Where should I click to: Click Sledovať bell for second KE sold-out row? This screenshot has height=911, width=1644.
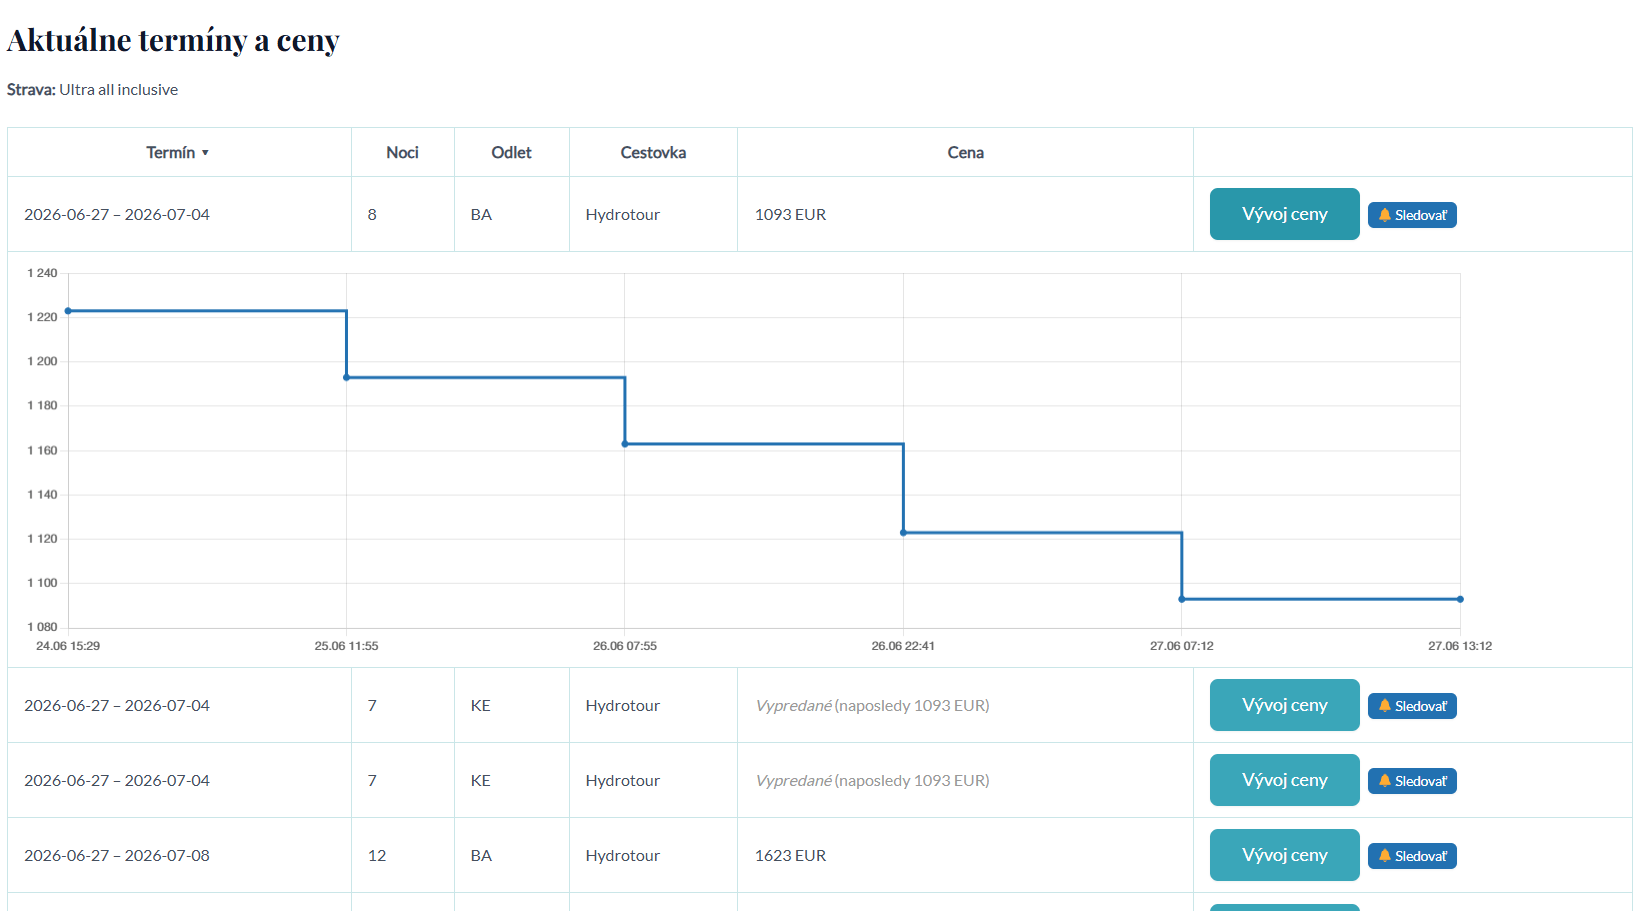[1411, 781]
